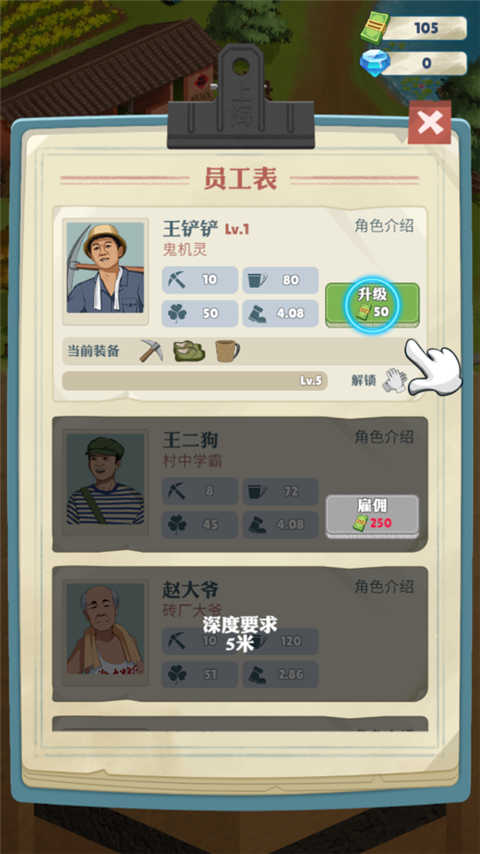Close the 员工表 panel with red X
Viewport: 480px width, 854px height.
[x=429, y=123]
